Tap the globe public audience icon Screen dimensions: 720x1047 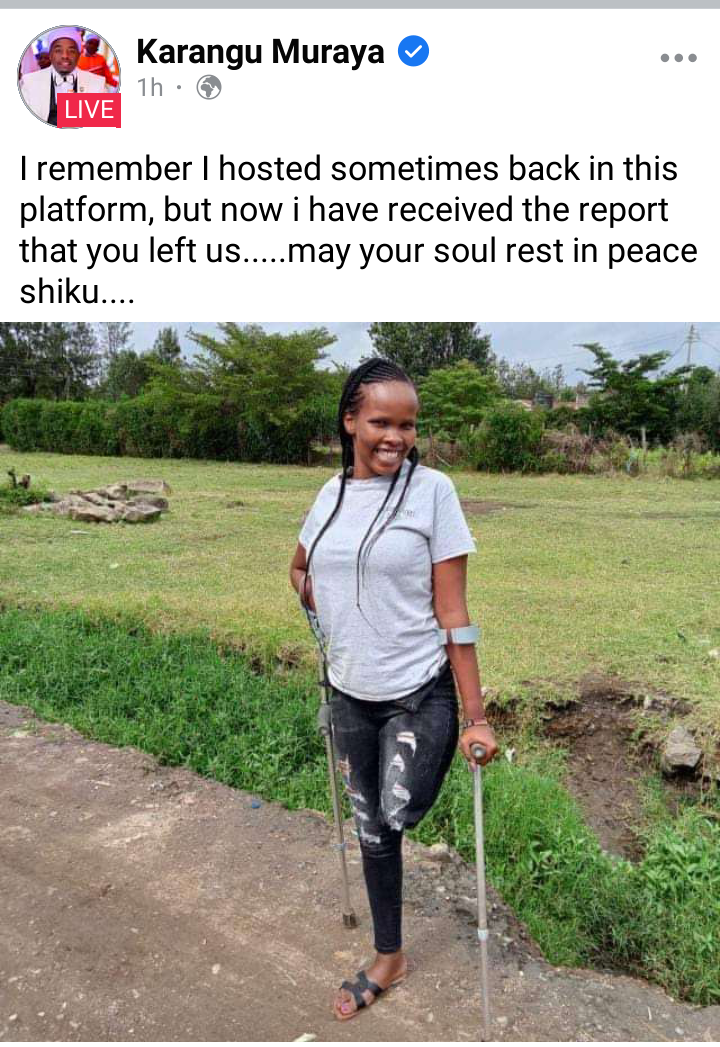[x=209, y=87]
